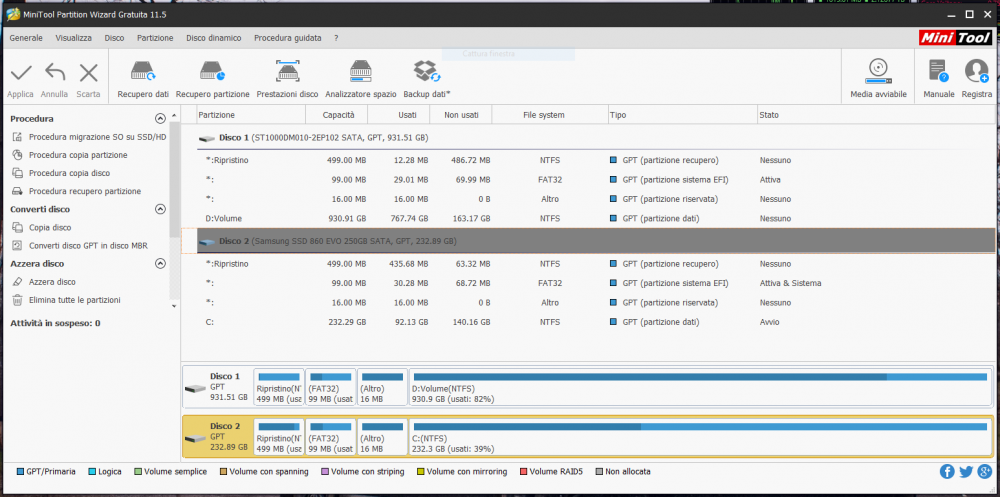Collapse the Converti disco section

pos(160,209)
